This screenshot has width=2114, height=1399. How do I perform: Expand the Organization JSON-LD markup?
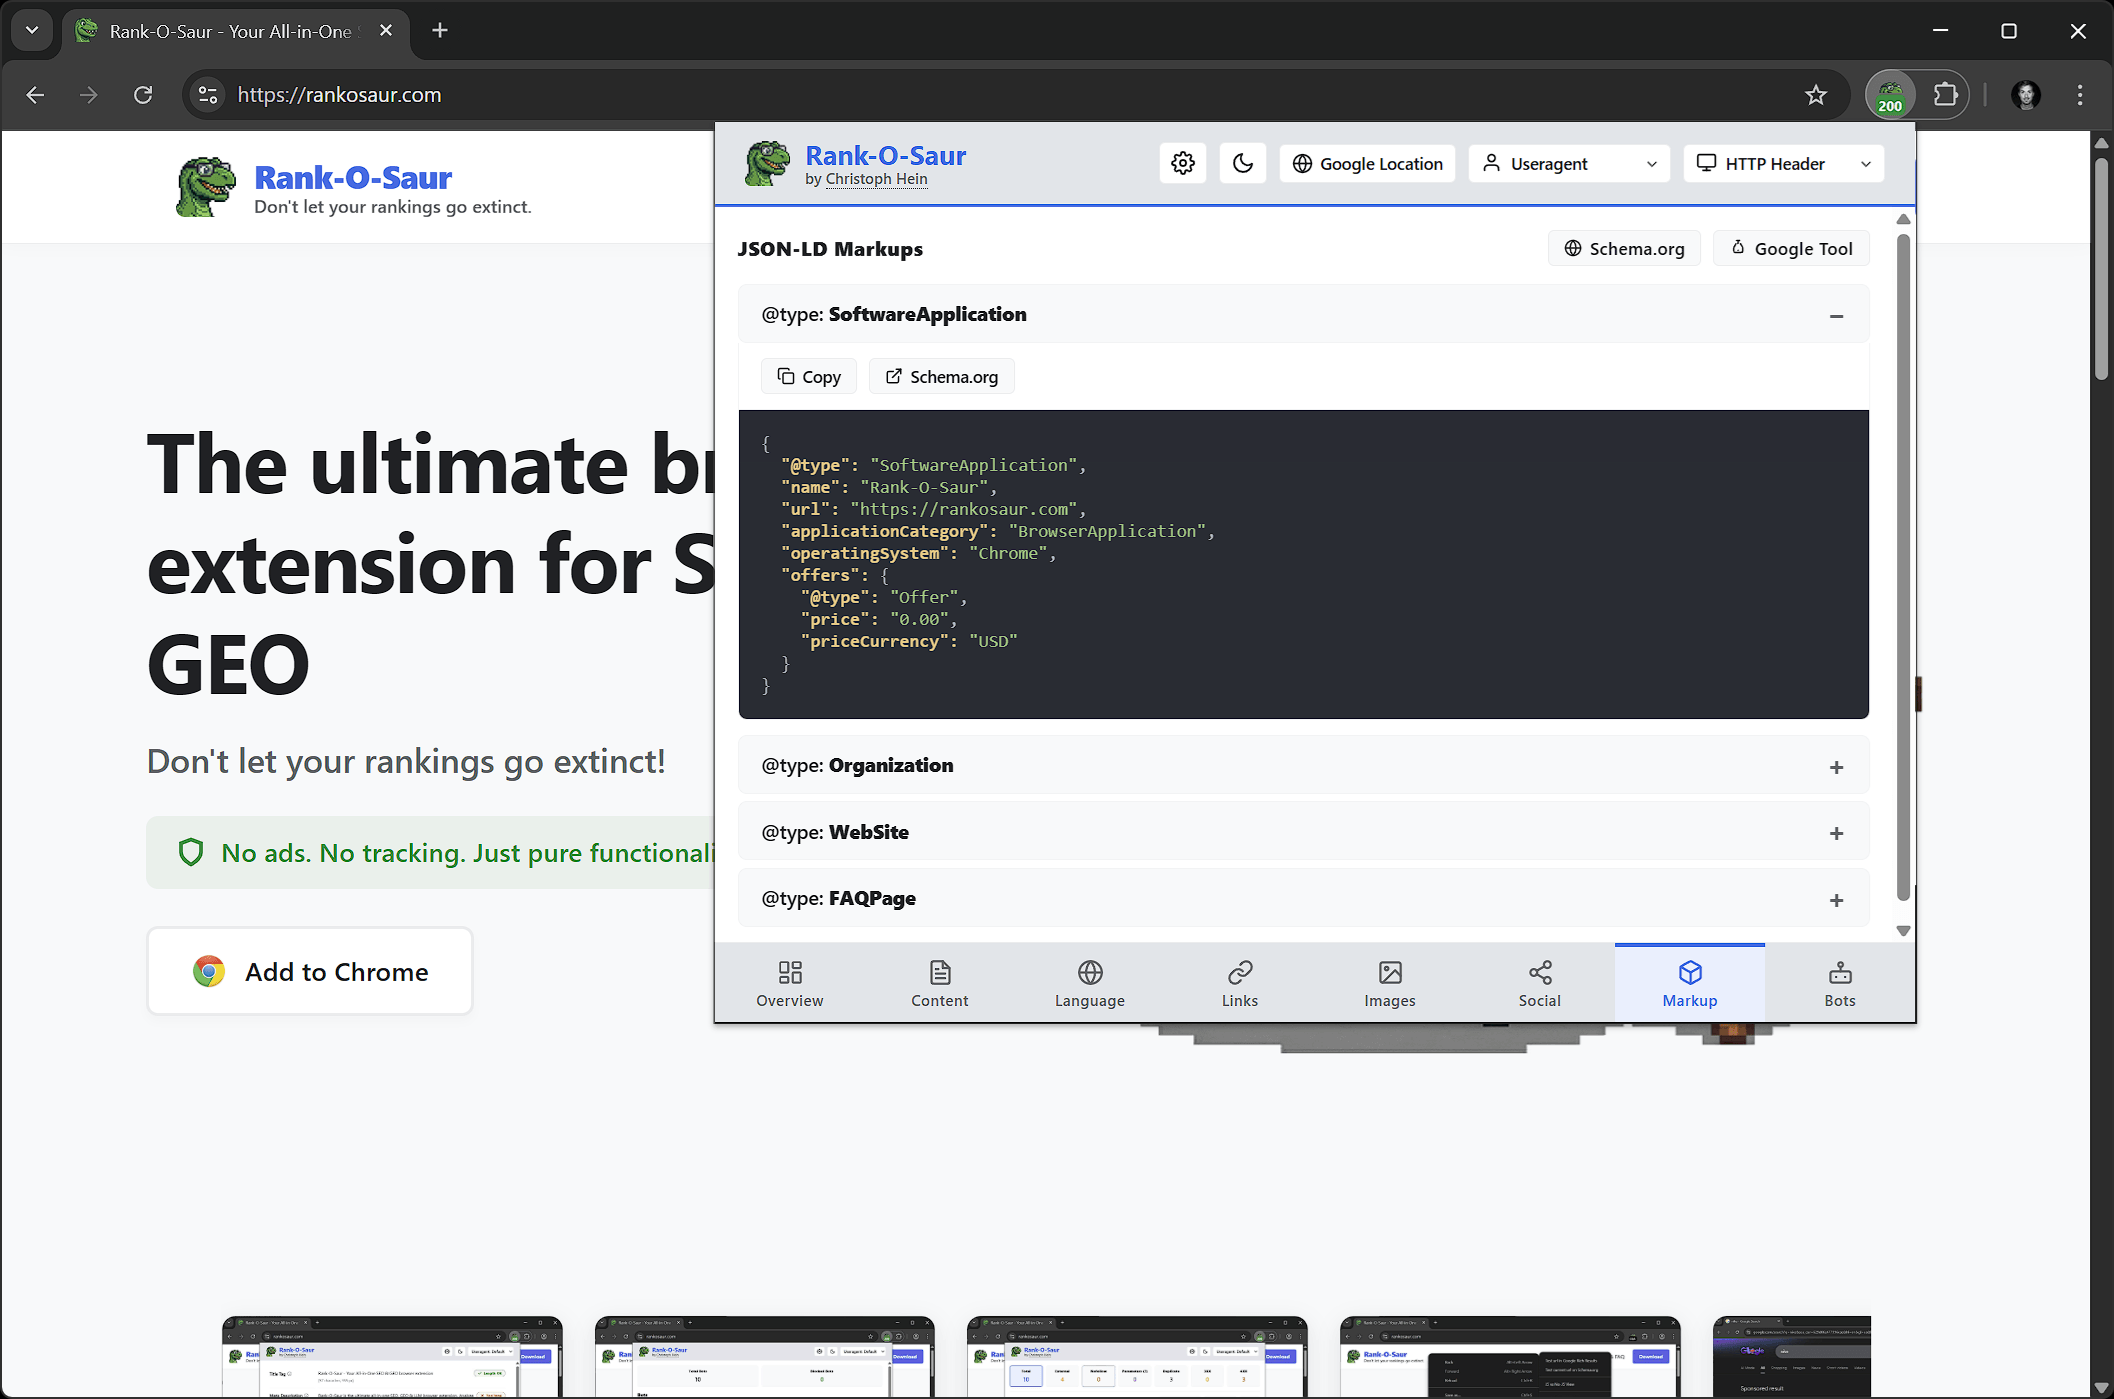click(1836, 767)
